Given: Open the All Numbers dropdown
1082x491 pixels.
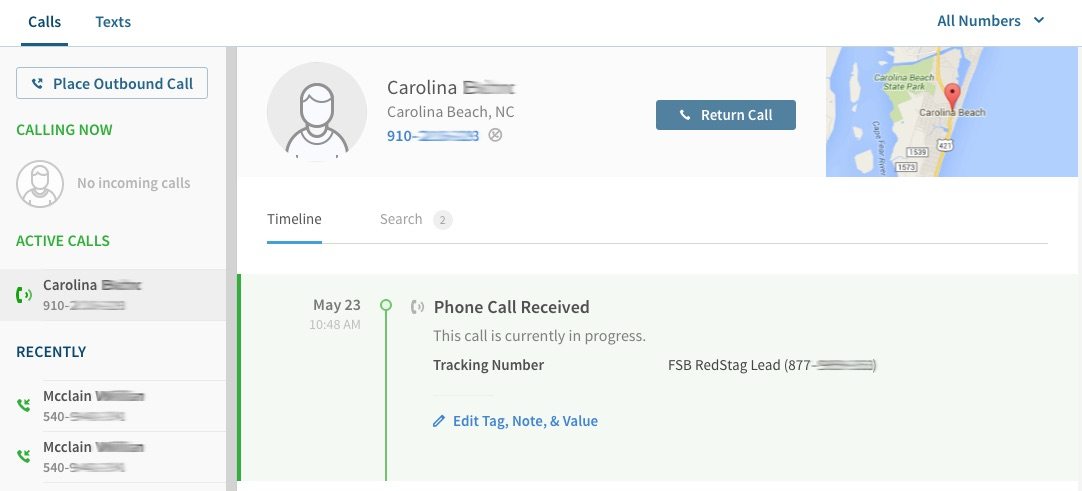Looking at the screenshot, I should tap(990, 21).
